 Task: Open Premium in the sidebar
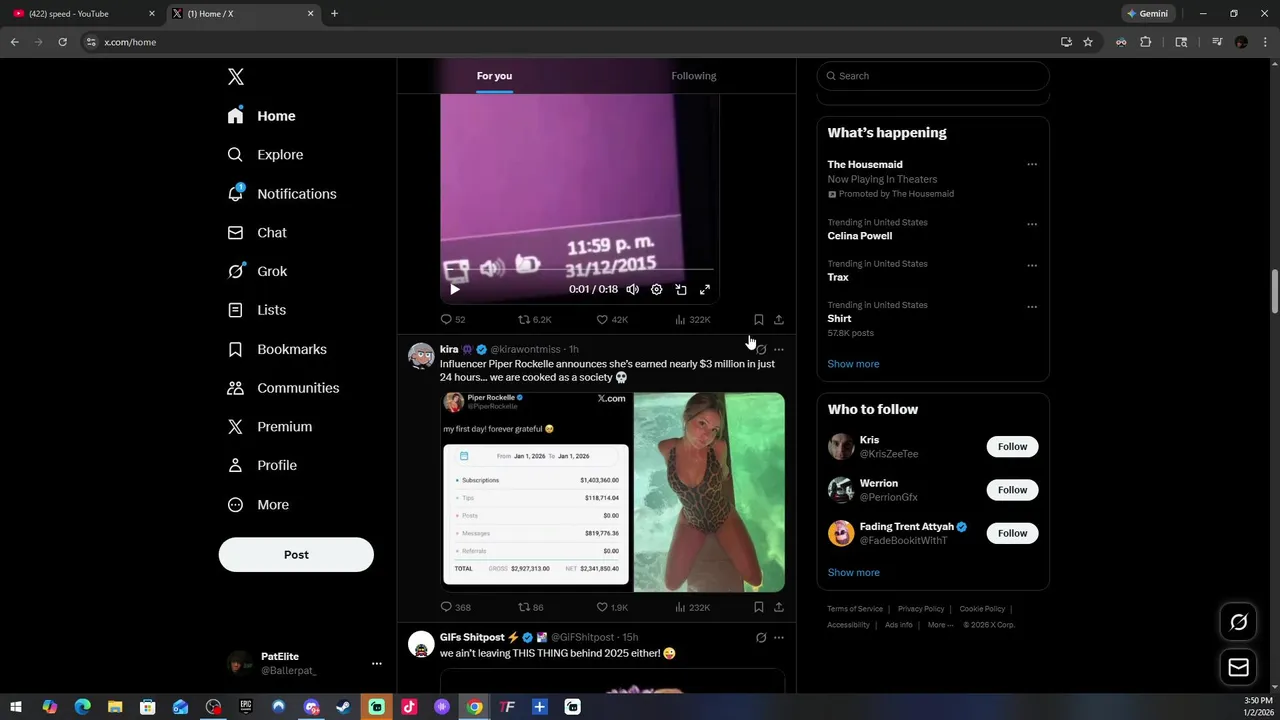point(270,426)
